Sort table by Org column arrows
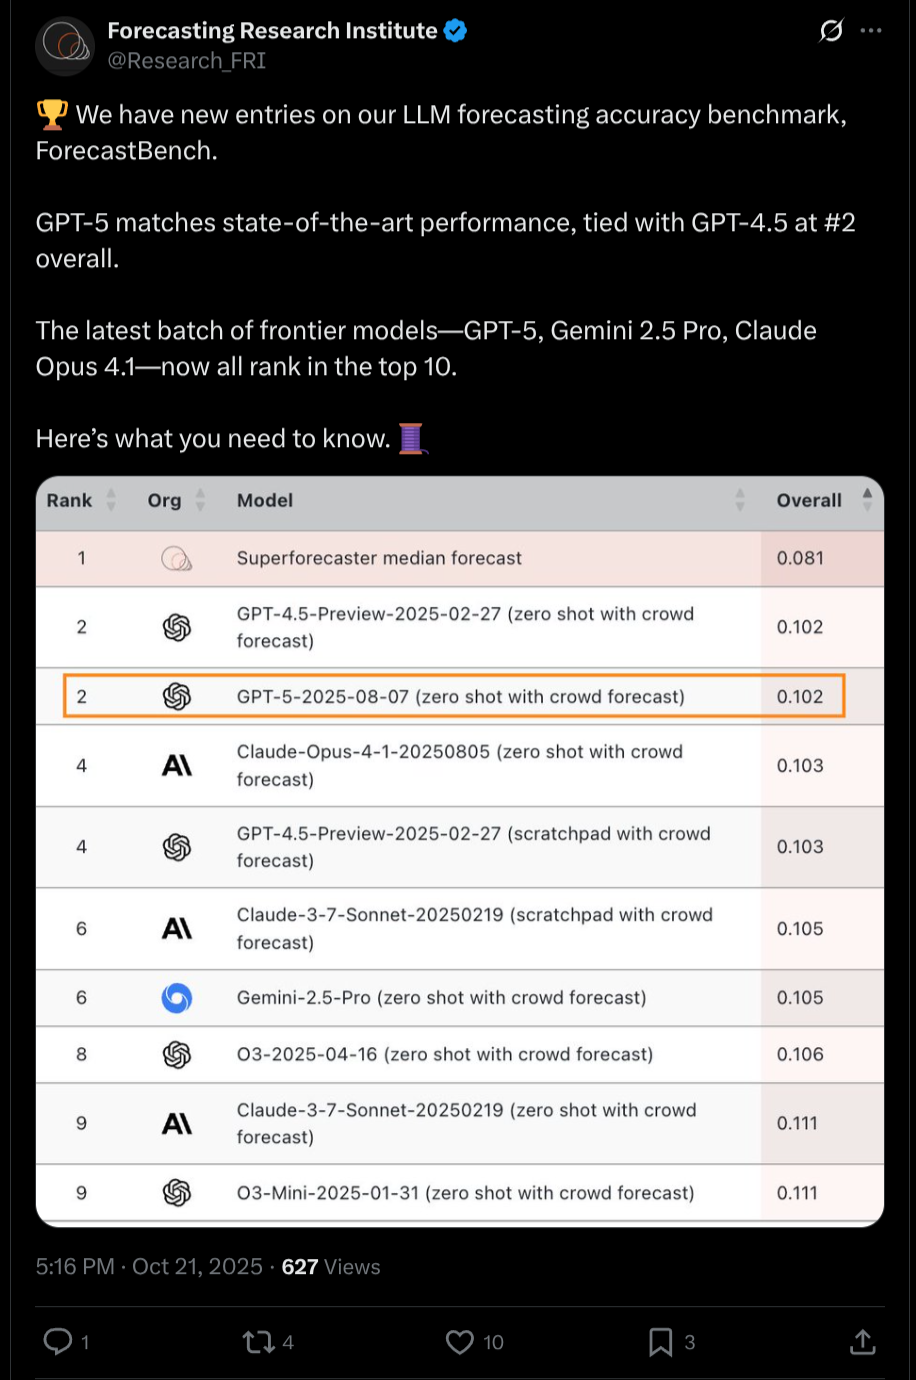 [x=200, y=500]
